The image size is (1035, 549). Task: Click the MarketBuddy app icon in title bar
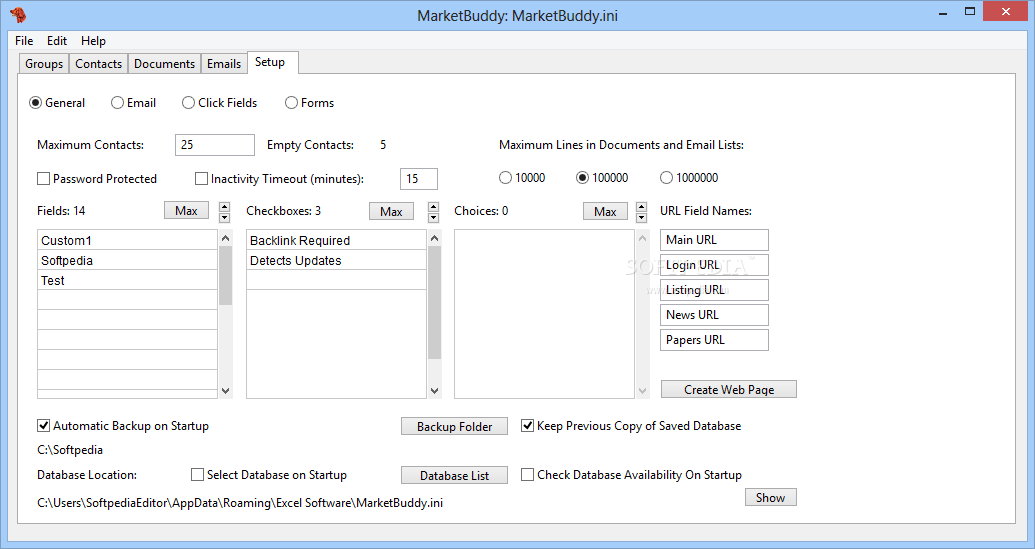pos(18,15)
